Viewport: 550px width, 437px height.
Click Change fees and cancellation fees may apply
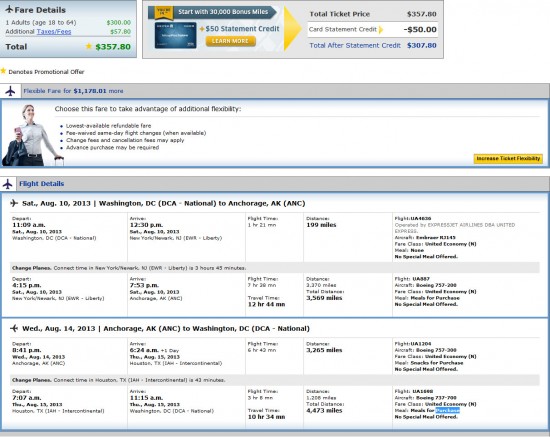[x=125, y=140]
